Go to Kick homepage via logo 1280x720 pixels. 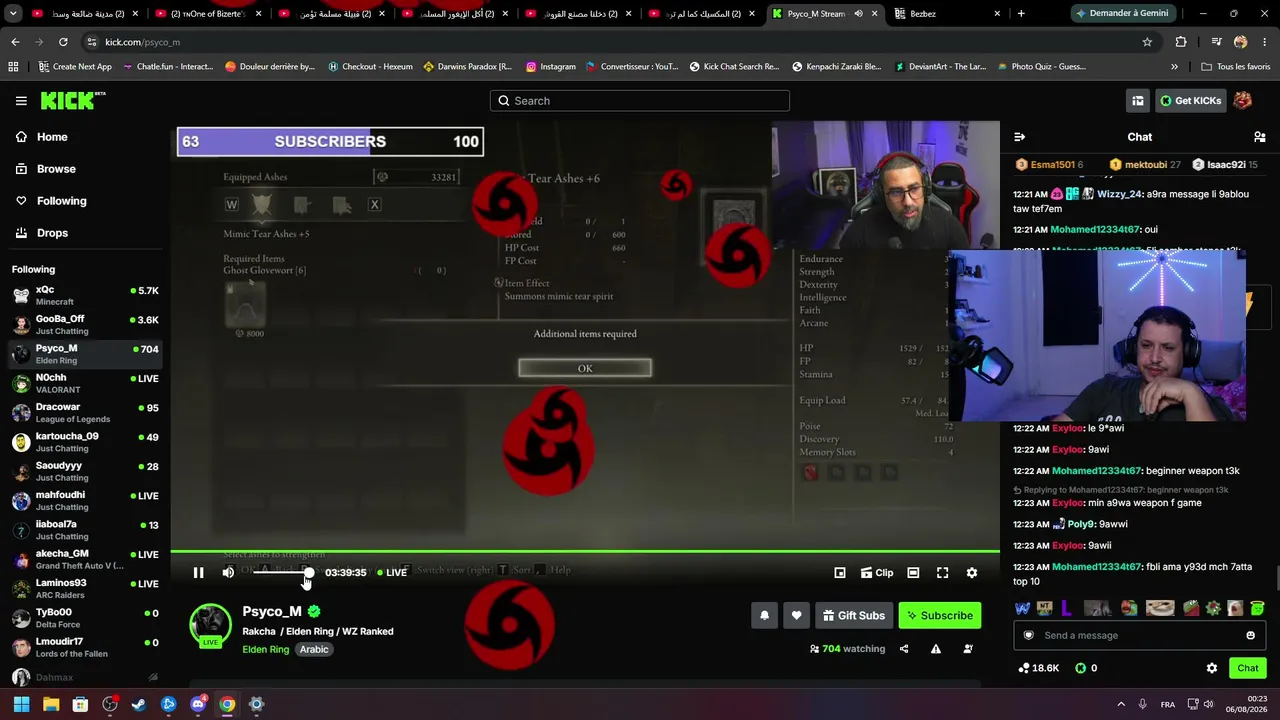click(x=73, y=100)
